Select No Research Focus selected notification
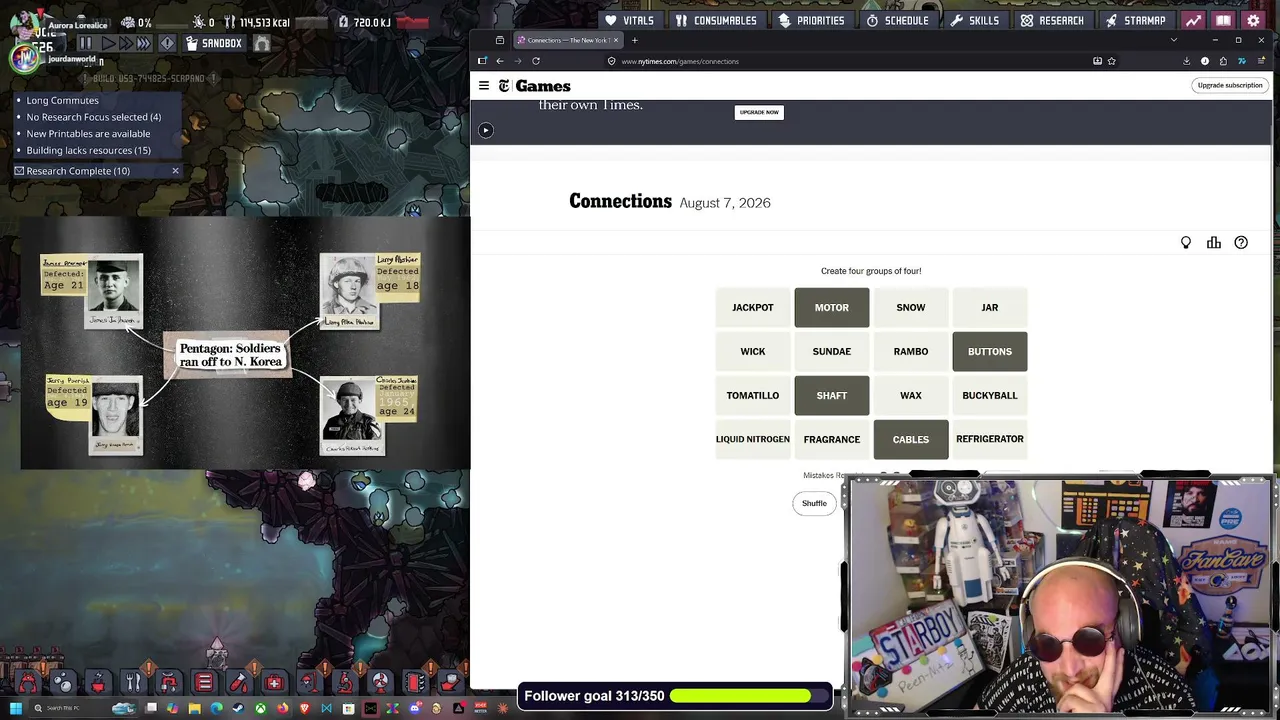 coord(93,117)
